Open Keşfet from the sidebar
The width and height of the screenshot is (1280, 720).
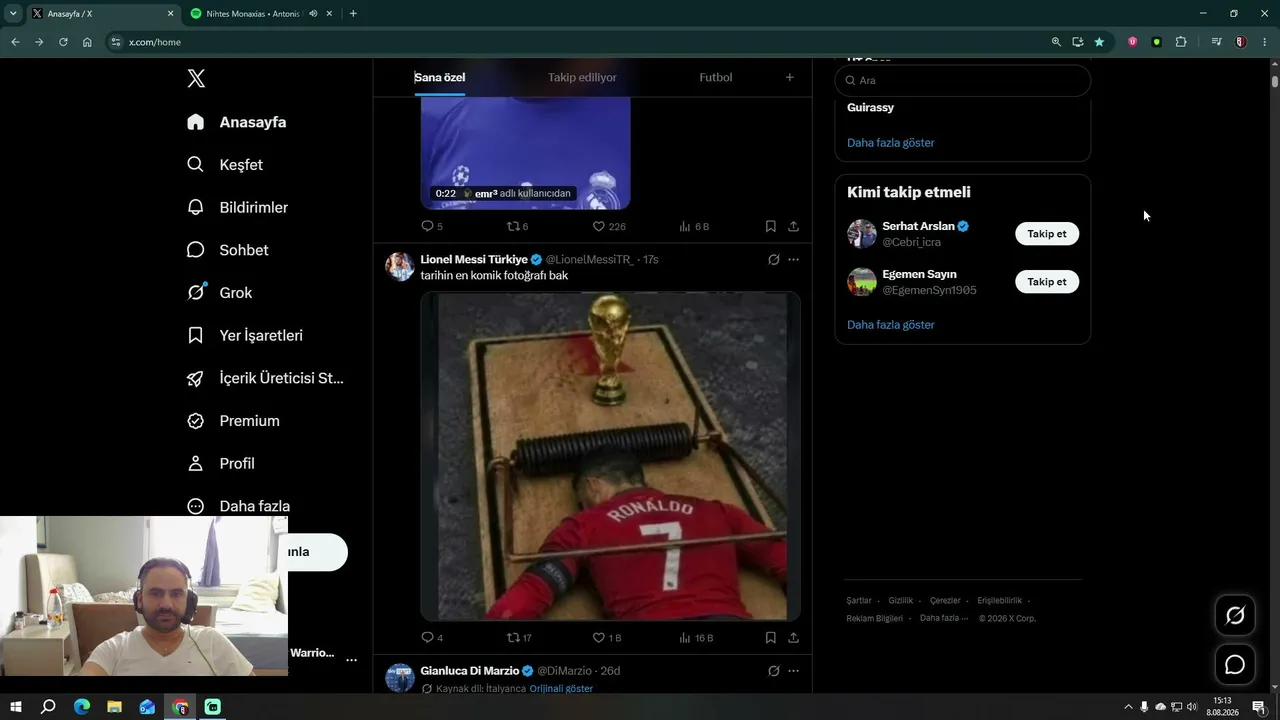[x=225, y=165]
